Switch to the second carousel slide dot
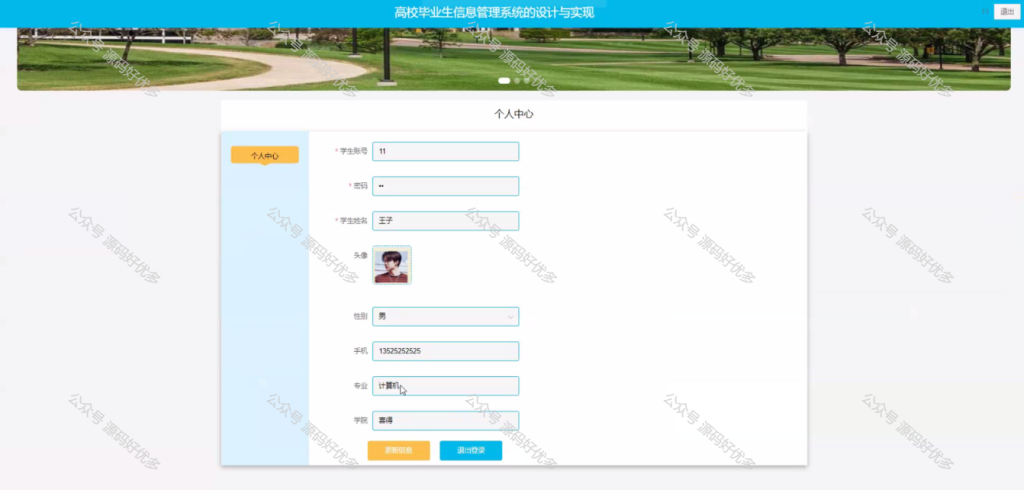The height and width of the screenshot is (490, 1024). coord(517,81)
